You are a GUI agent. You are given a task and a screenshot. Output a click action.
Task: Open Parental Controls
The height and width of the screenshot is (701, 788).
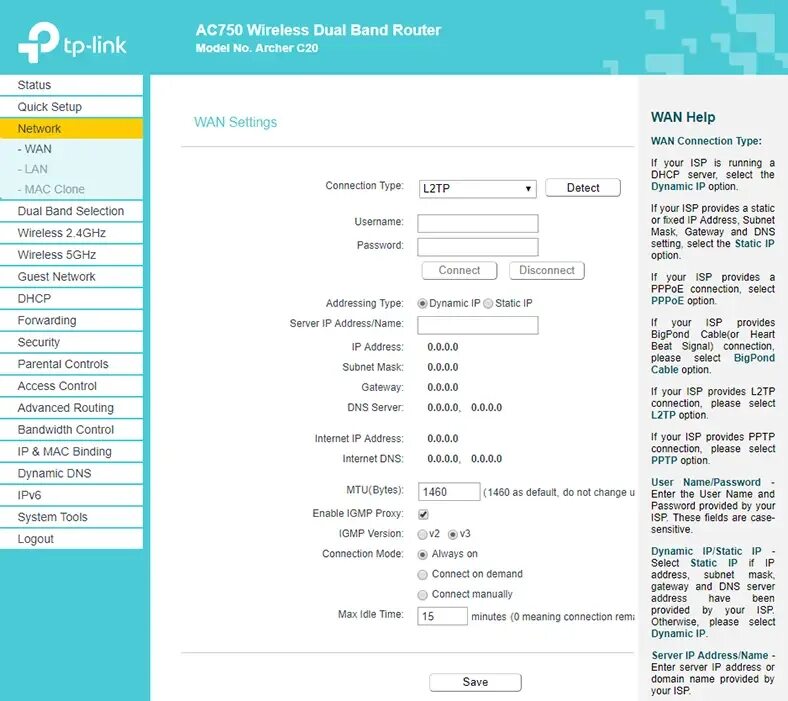71,364
